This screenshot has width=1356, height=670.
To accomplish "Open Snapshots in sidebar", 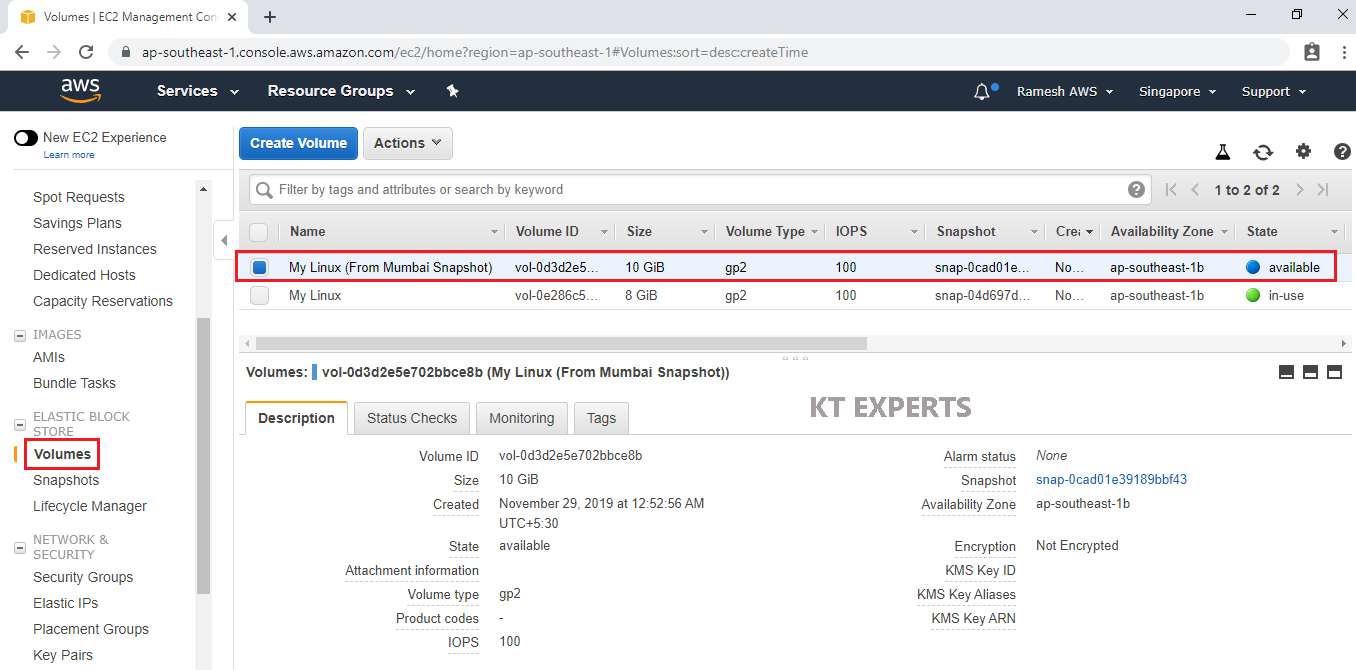I will click(x=66, y=480).
